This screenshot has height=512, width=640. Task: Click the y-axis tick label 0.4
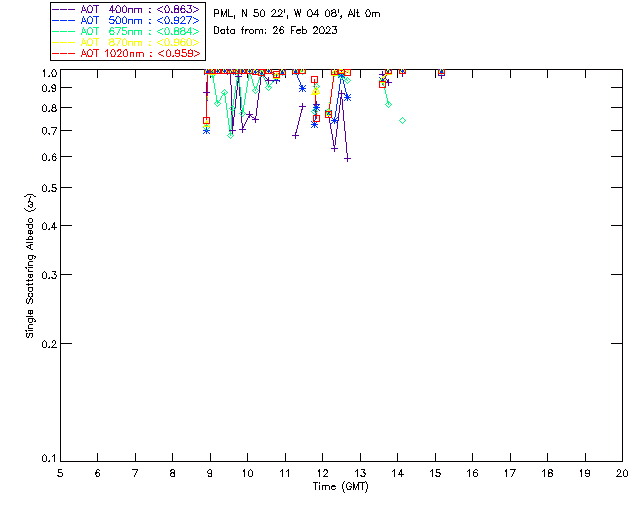(49, 226)
